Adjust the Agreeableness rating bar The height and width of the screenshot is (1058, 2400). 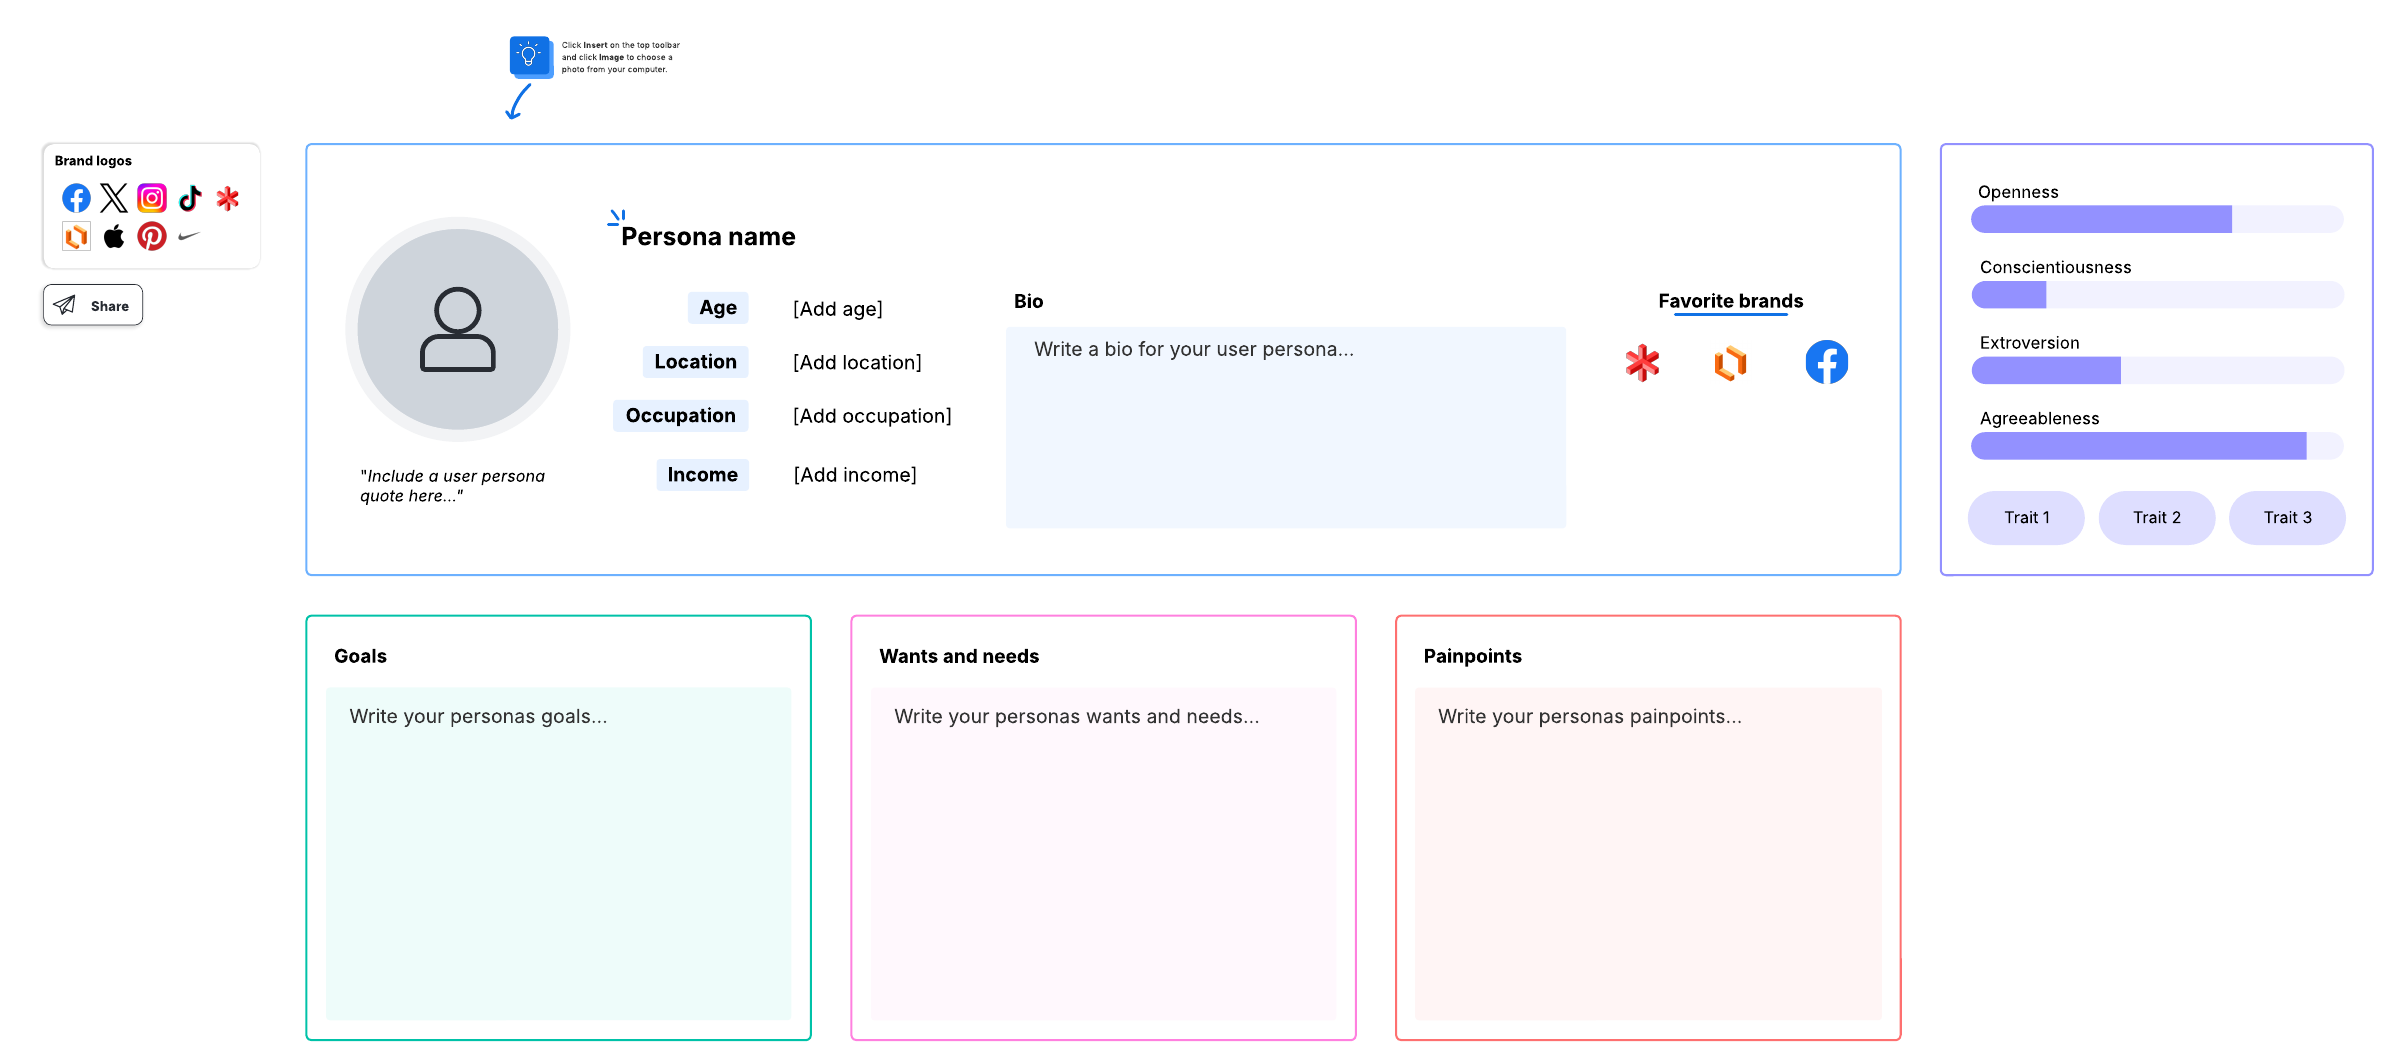tap(2156, 446)
